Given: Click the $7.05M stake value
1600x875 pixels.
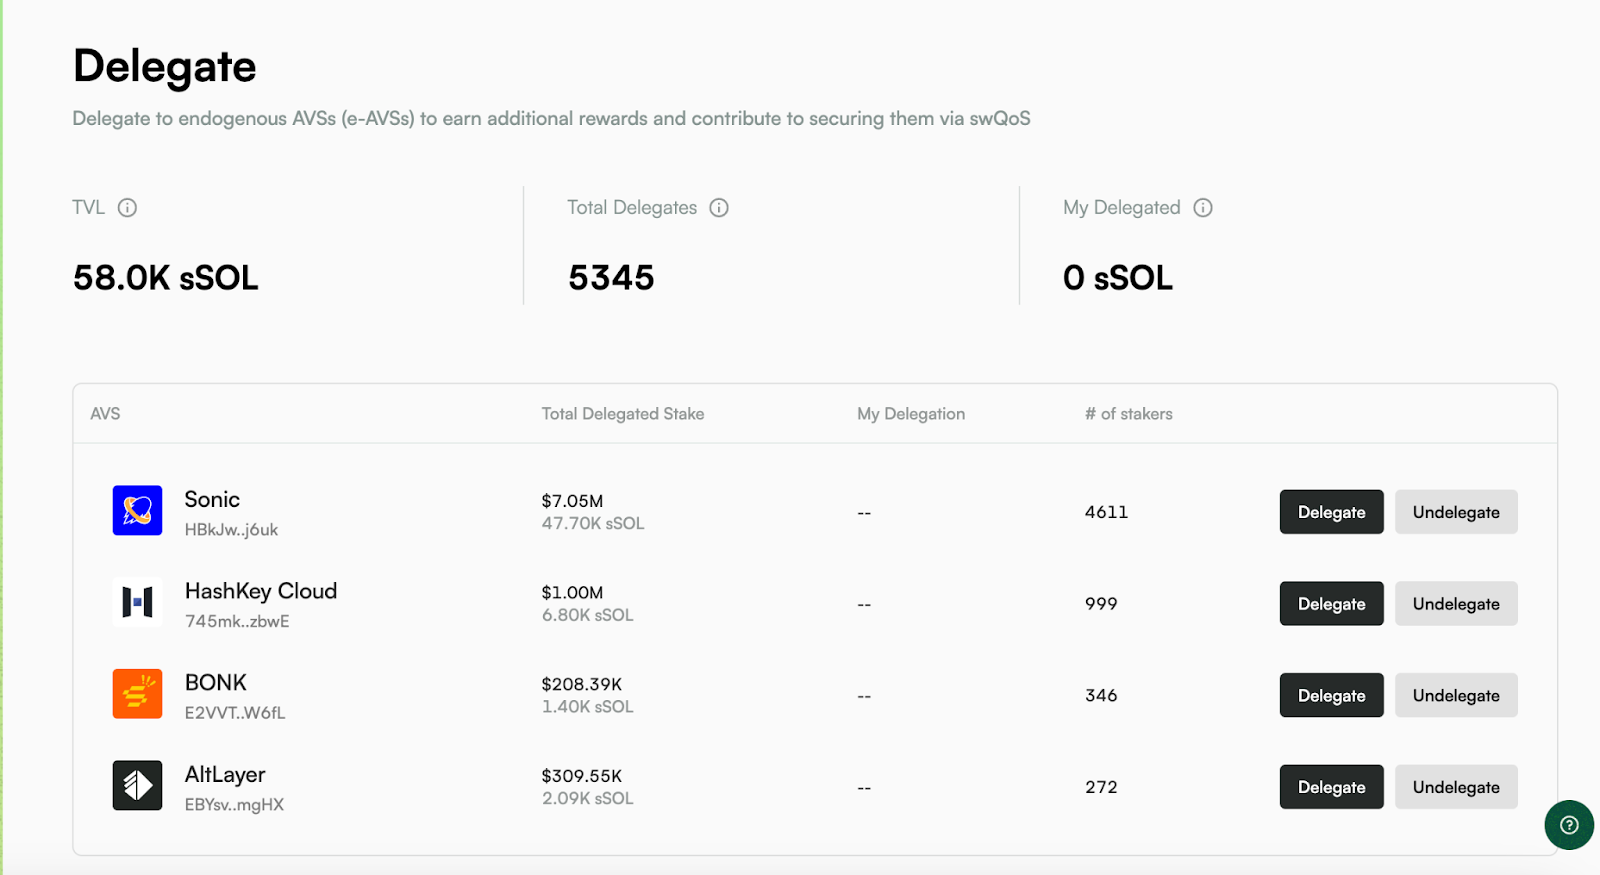Looking at the screenshot, I should 572,501.
